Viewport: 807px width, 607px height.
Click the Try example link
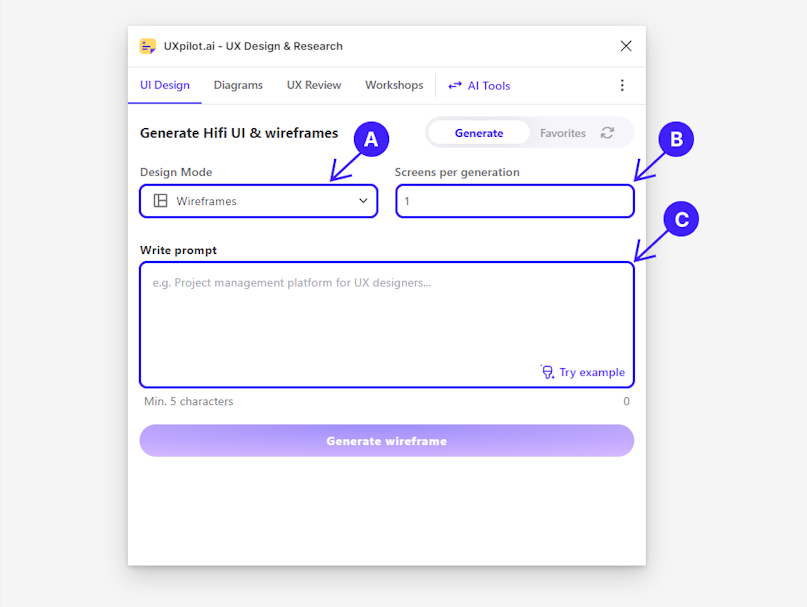pyautogui.click(x=593, y=372)
